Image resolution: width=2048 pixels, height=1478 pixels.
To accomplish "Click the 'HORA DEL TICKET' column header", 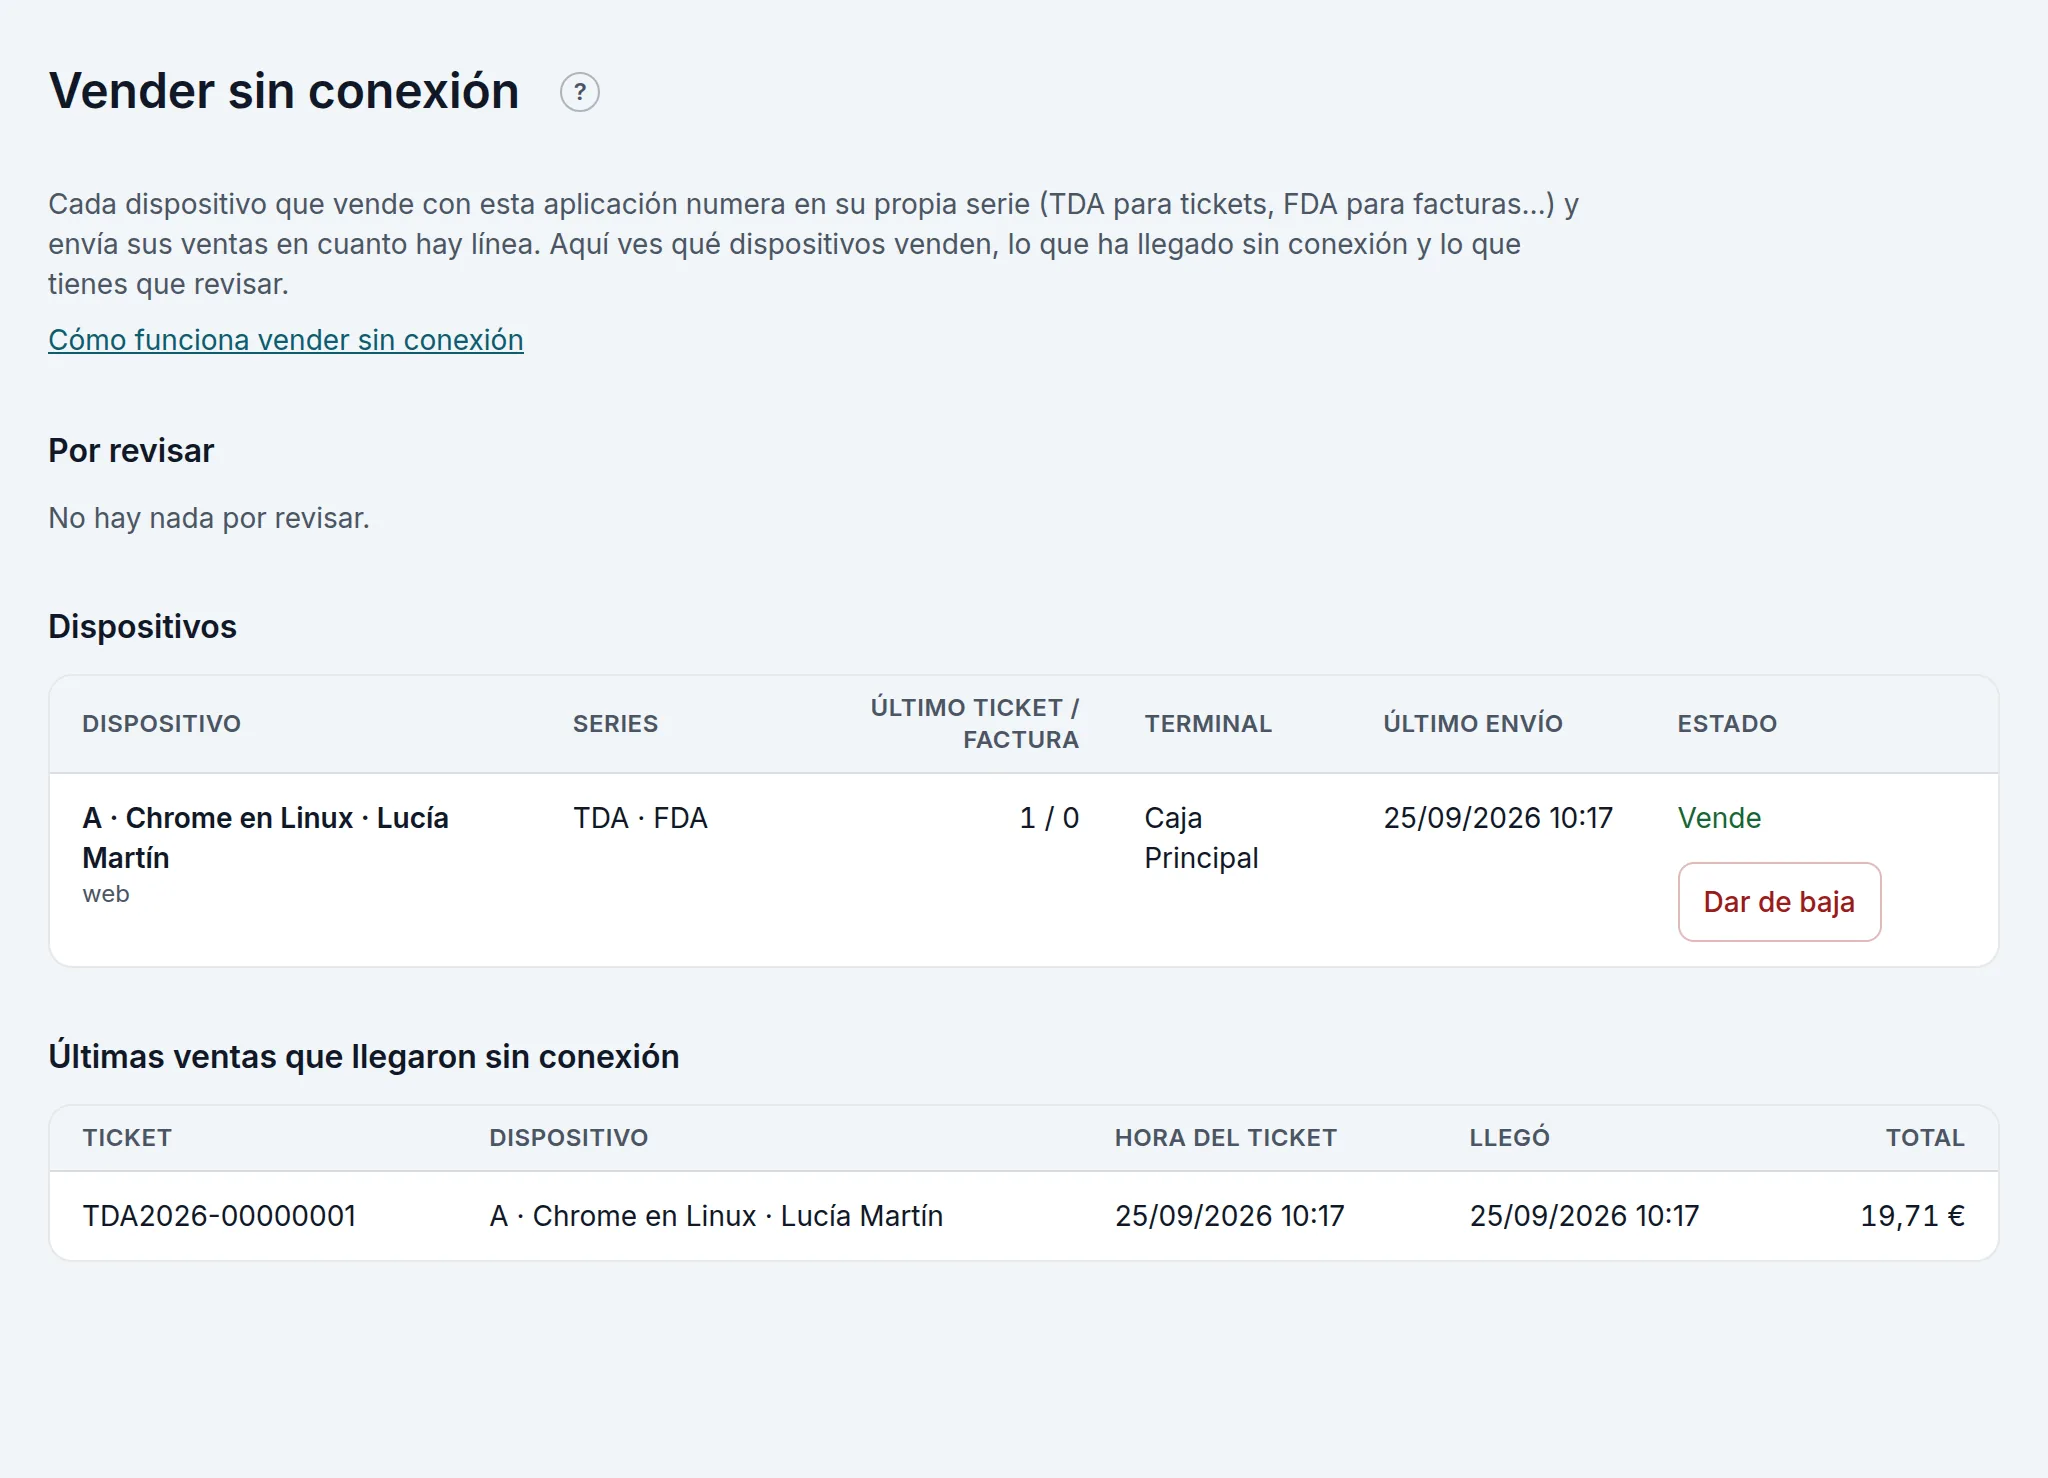I will tap(1225, 1138).
